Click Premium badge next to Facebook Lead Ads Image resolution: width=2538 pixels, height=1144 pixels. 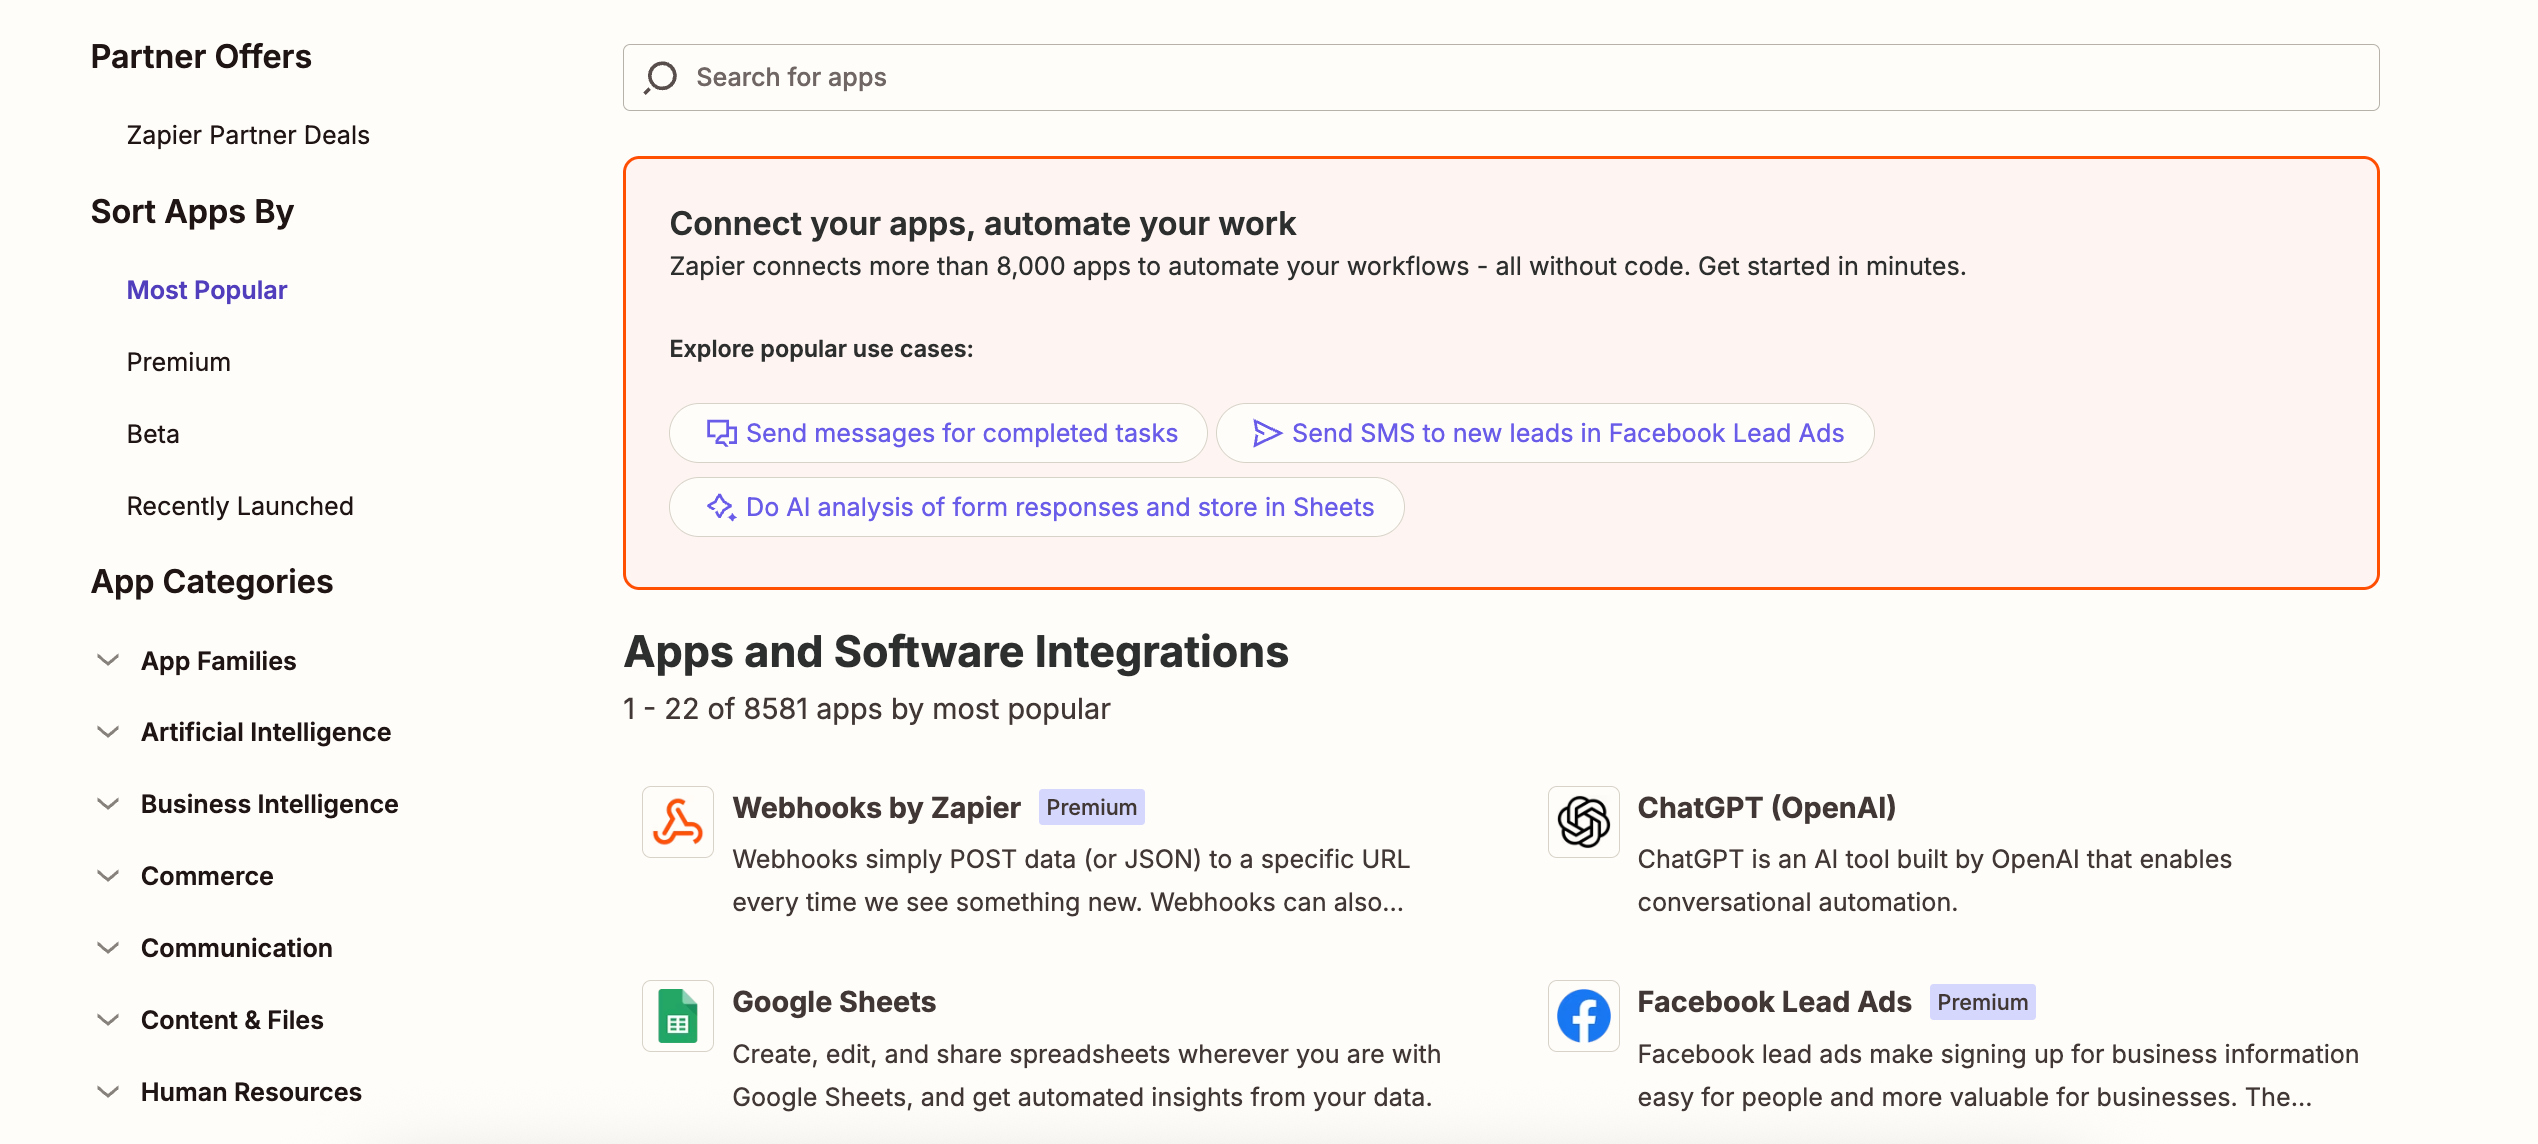point(1983,1002)
